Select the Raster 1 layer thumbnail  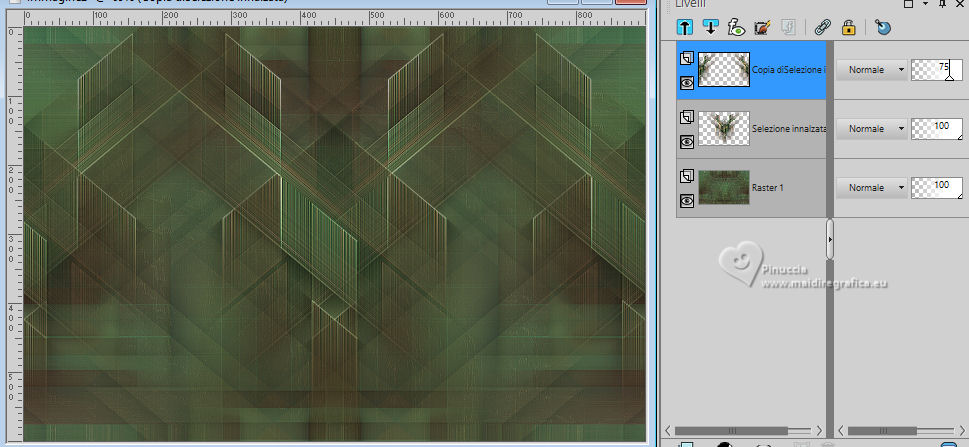tap(724, 187)
